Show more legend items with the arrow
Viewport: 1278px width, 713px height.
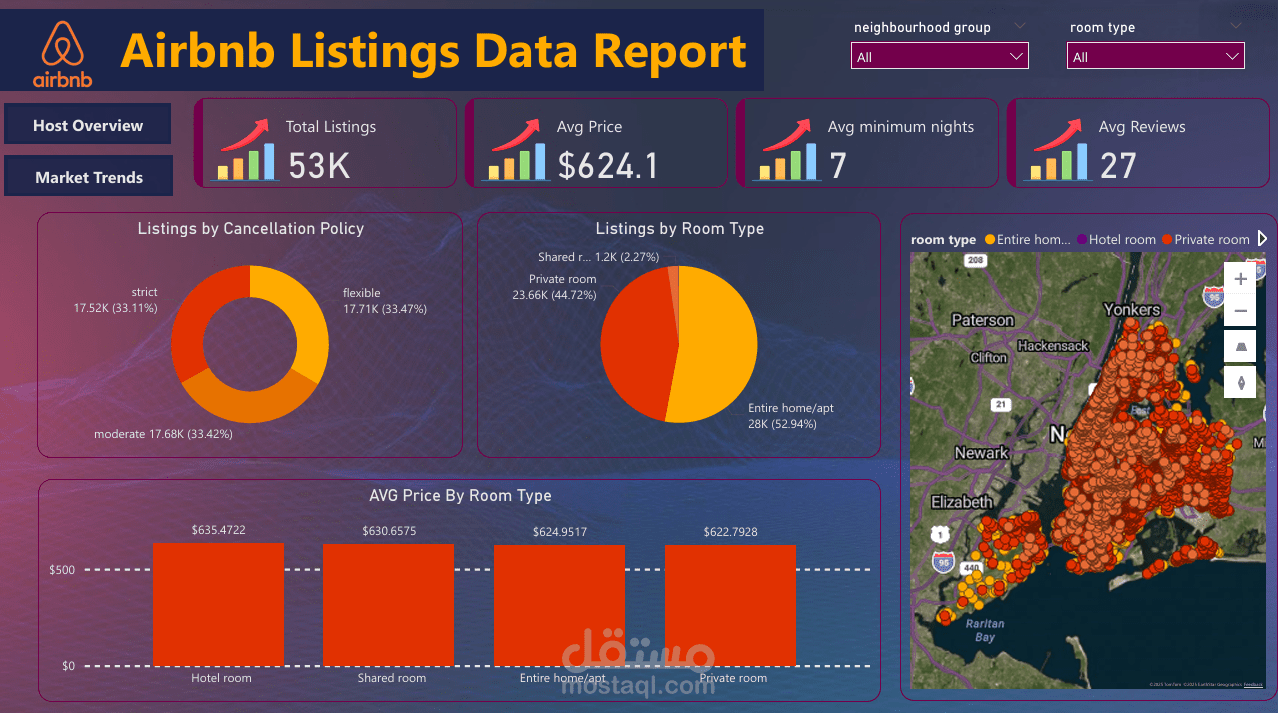(1262, 239)
